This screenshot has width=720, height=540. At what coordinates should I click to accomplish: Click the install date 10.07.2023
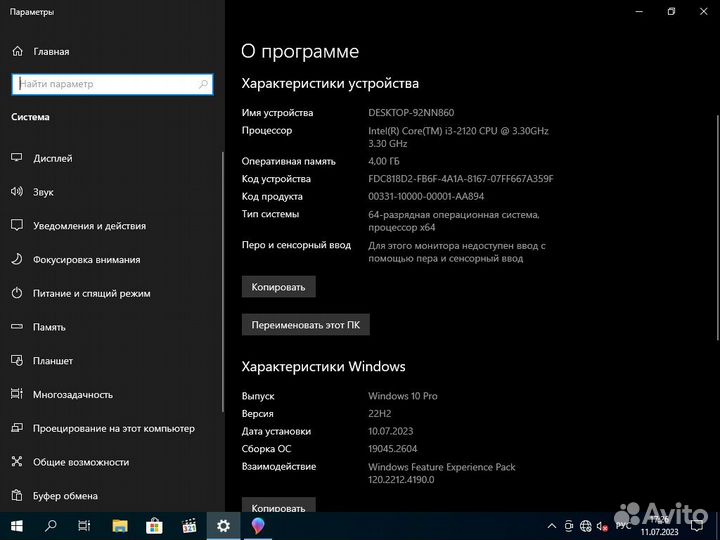(391, 432)
